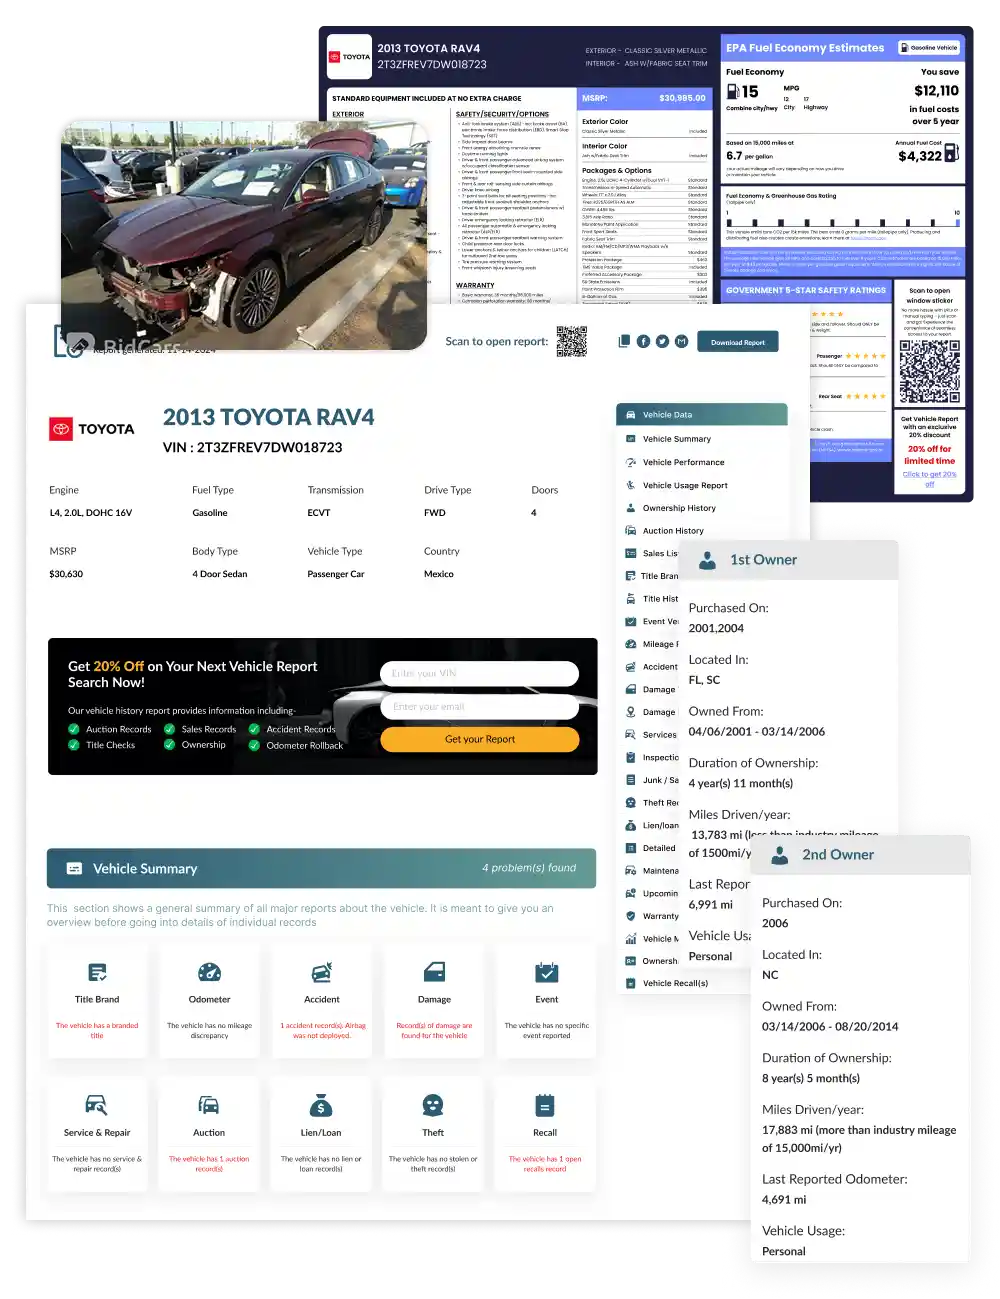Image resolution: width=1000 pixels, height=1299 pixels.
Task: Click 'Click to get 20% off' link
Action: pos(929,479)
